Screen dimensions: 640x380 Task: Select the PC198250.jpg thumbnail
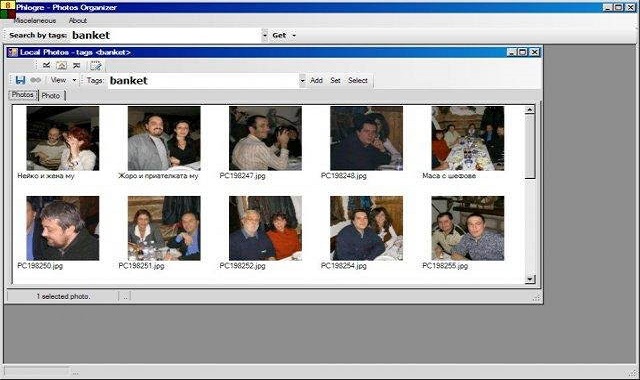(63, 228)
